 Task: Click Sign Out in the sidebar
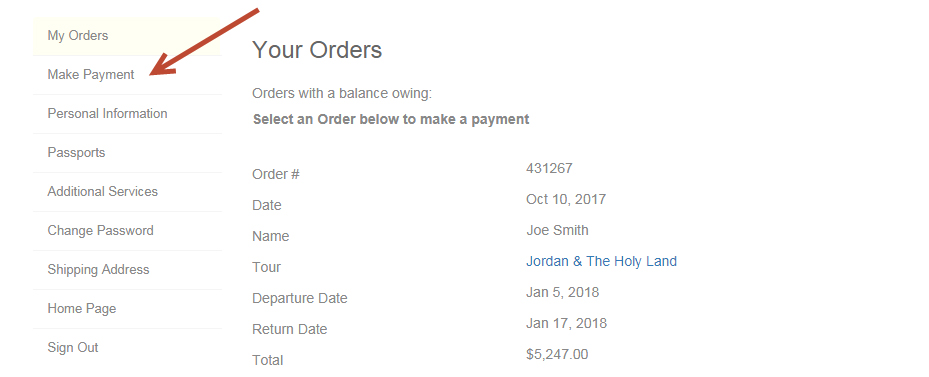coord(127,348)
